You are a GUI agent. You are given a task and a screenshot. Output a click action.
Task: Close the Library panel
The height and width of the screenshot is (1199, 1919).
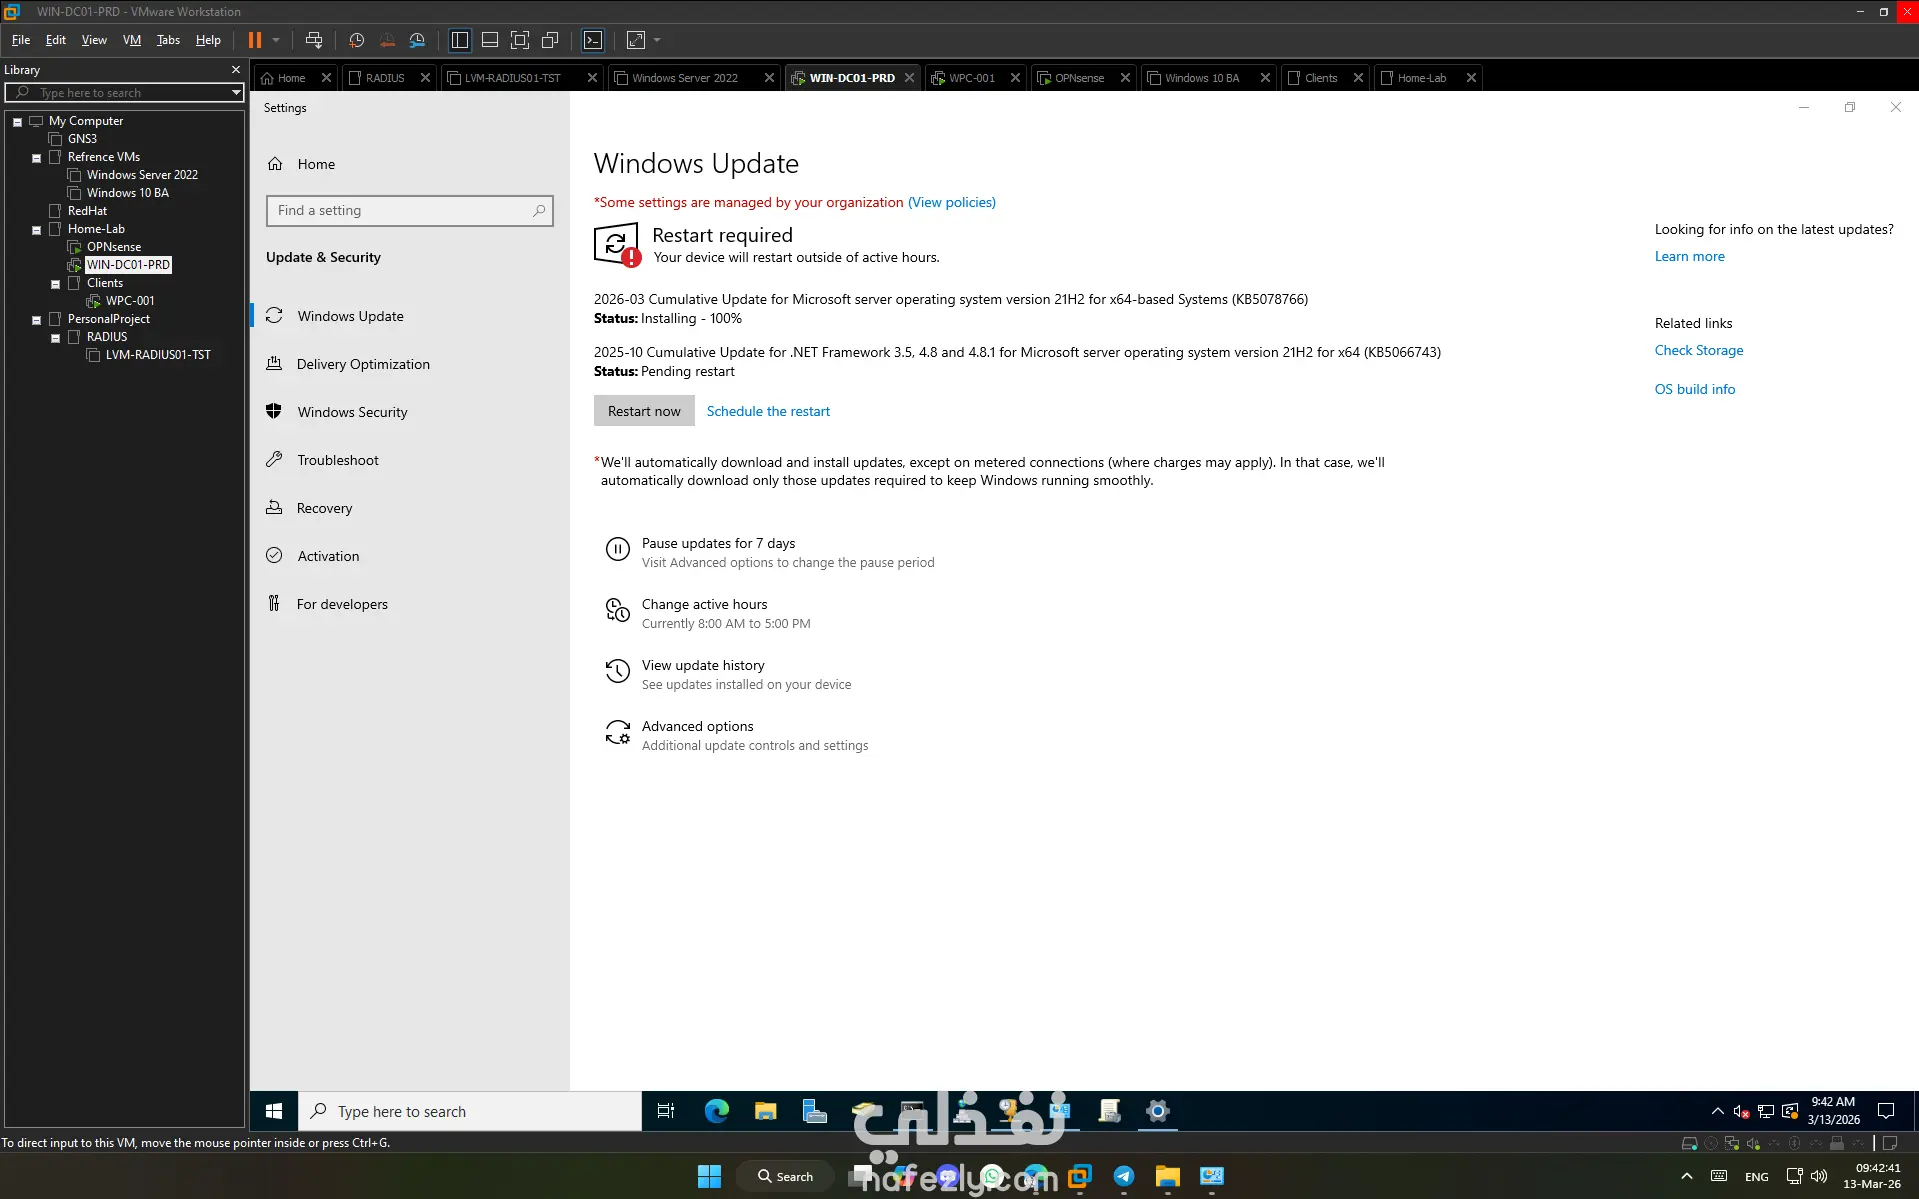[236, 70]
